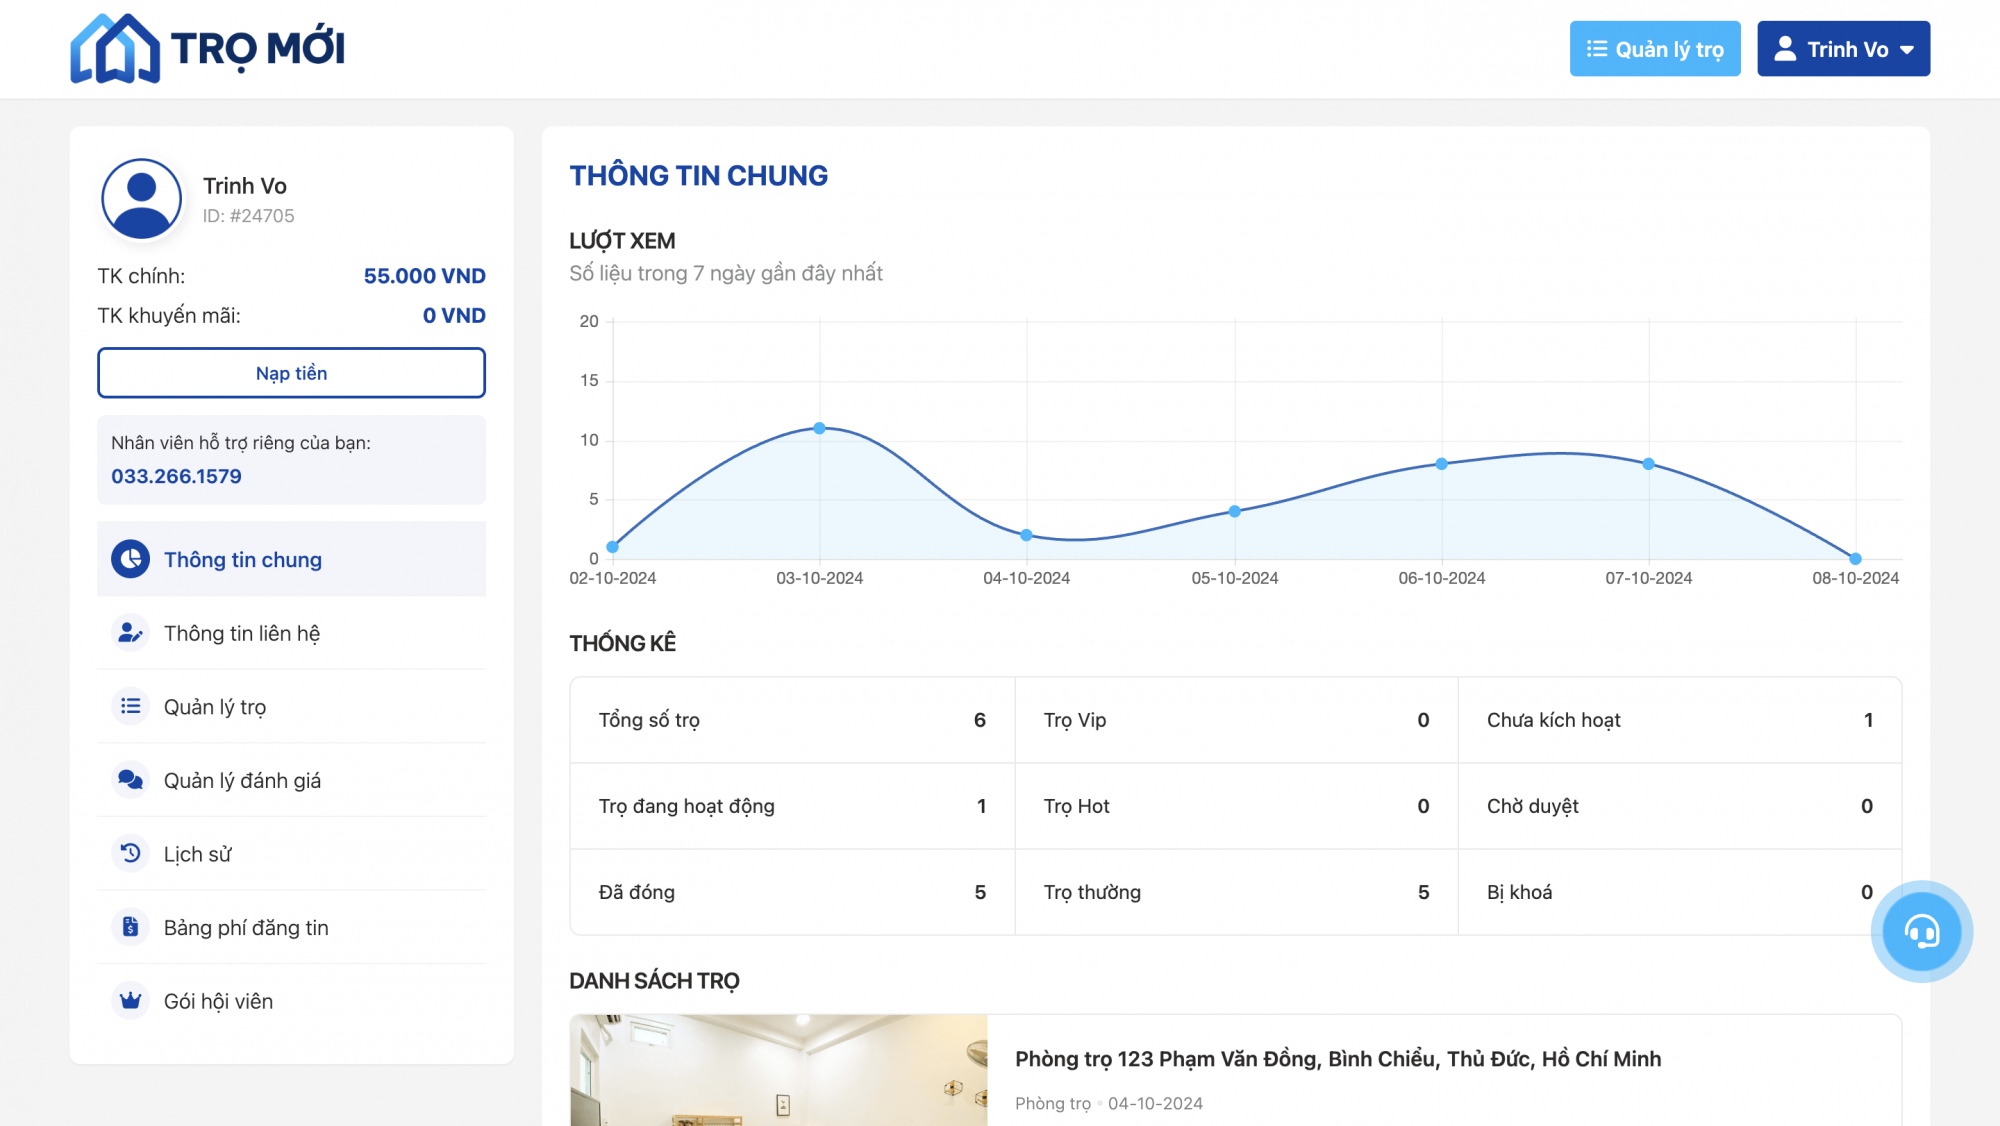Click the Đã đóng statistic cell
The width and height of the screenshot is (2000, 1126).
792,892
